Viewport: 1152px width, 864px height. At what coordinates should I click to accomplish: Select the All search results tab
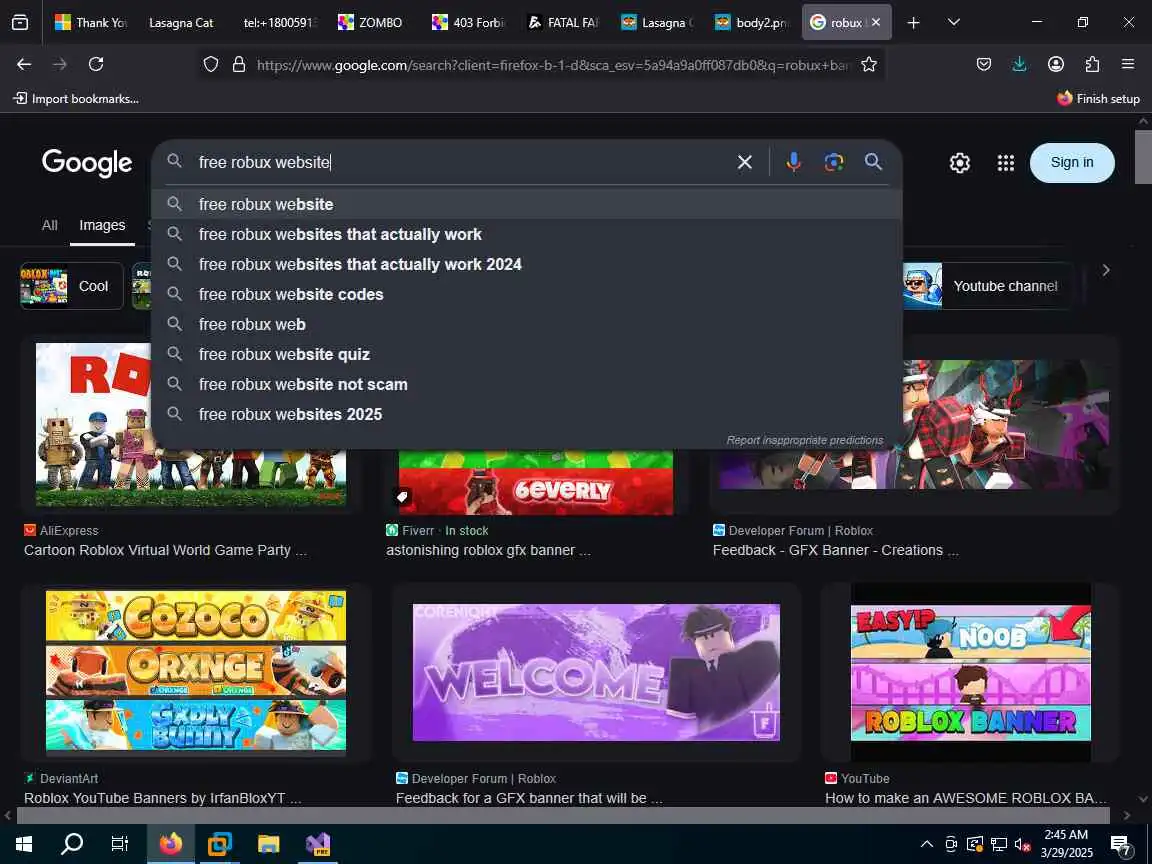click(49, 226)
